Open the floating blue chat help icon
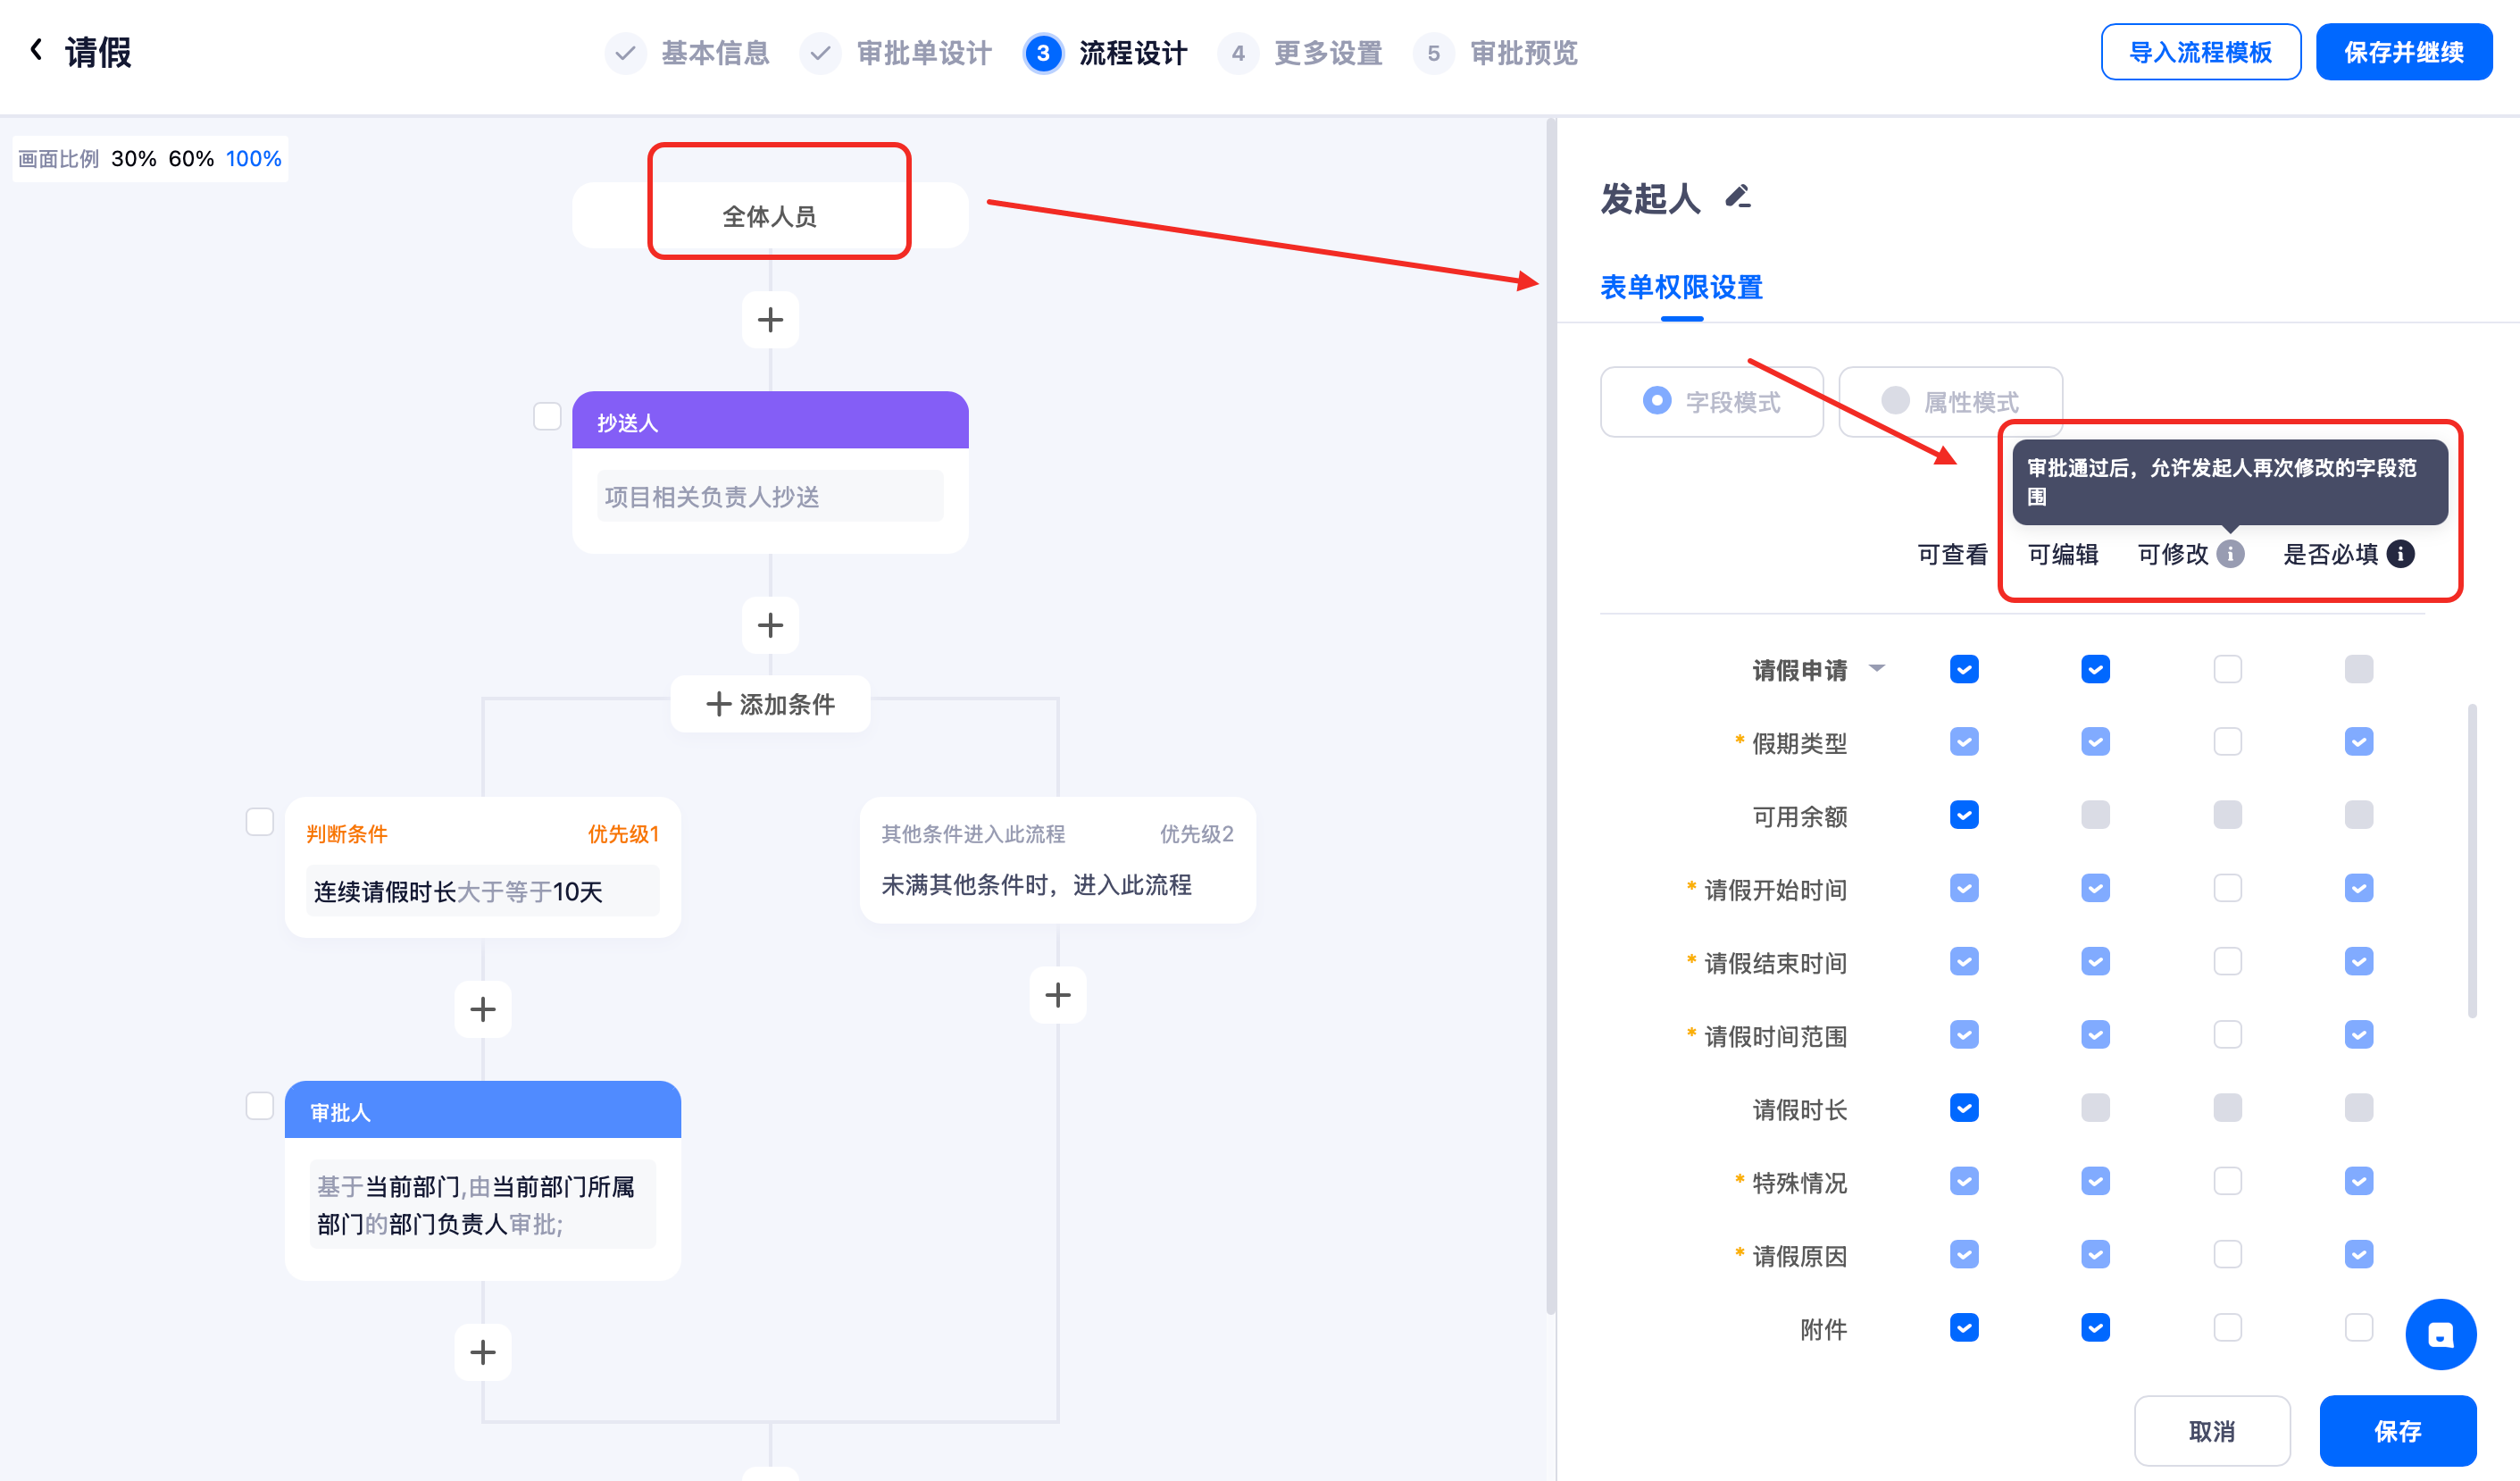 click(2440, 1334)
